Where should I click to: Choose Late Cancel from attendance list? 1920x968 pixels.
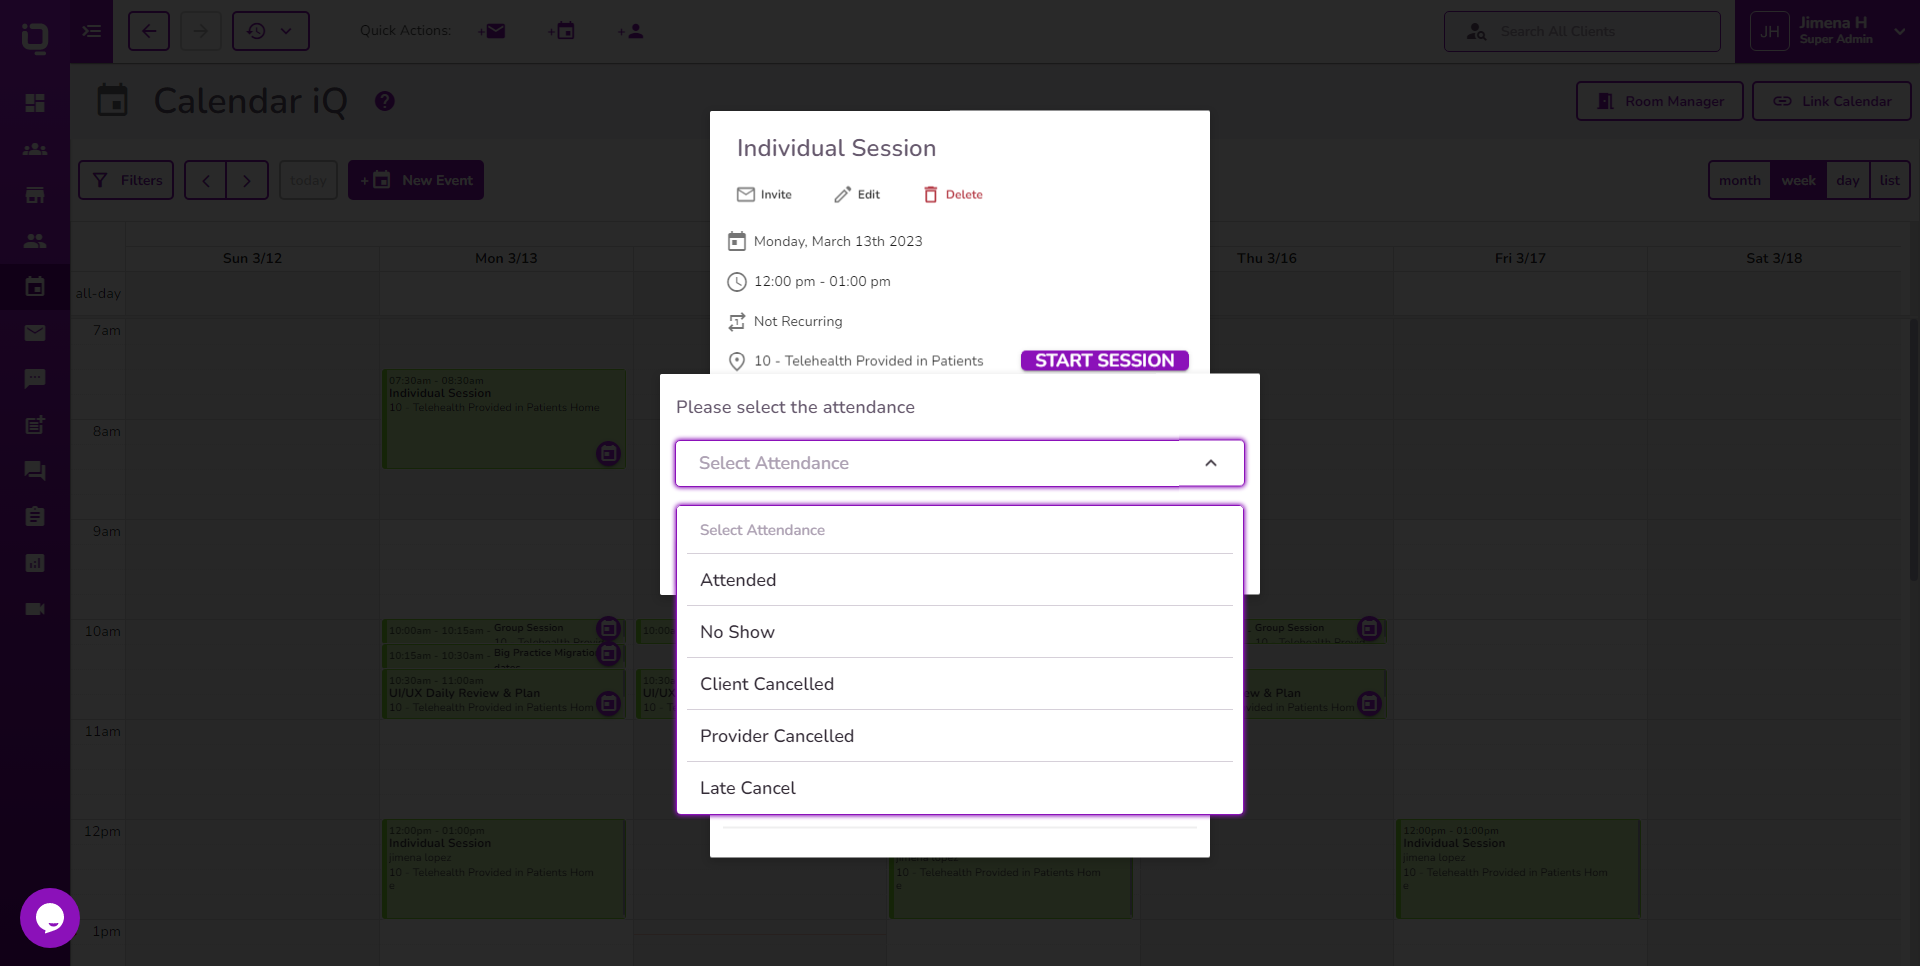pos(960,788)
